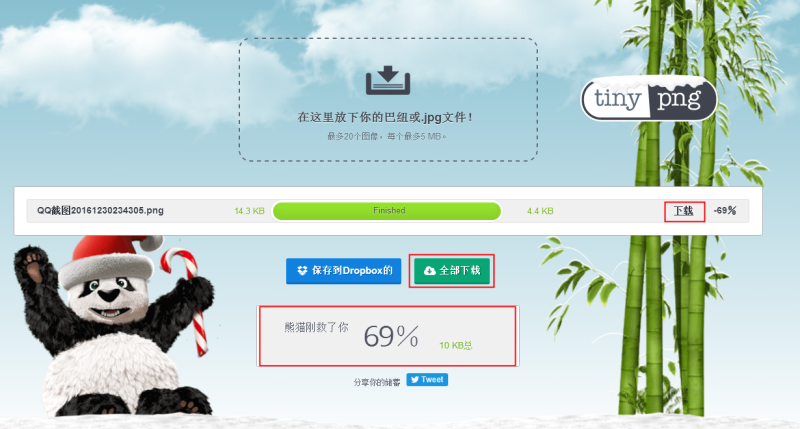The height and width of the screenshot is (429, 800).
Task: Click the -69% reduction label in file row
Action: pos(724,210)
